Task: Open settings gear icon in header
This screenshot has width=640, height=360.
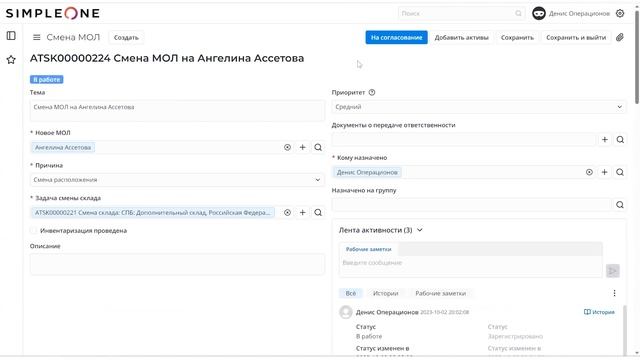Action: [x=620, y=13]
